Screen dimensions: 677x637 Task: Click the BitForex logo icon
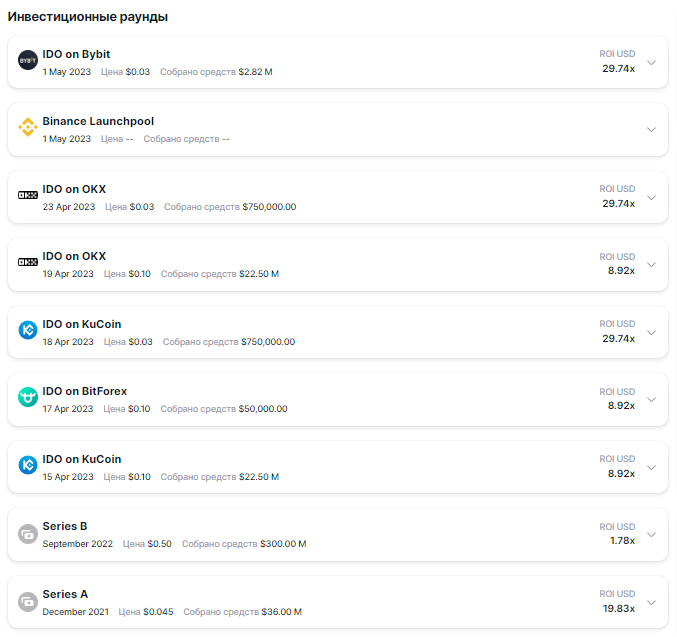[28, 398]
